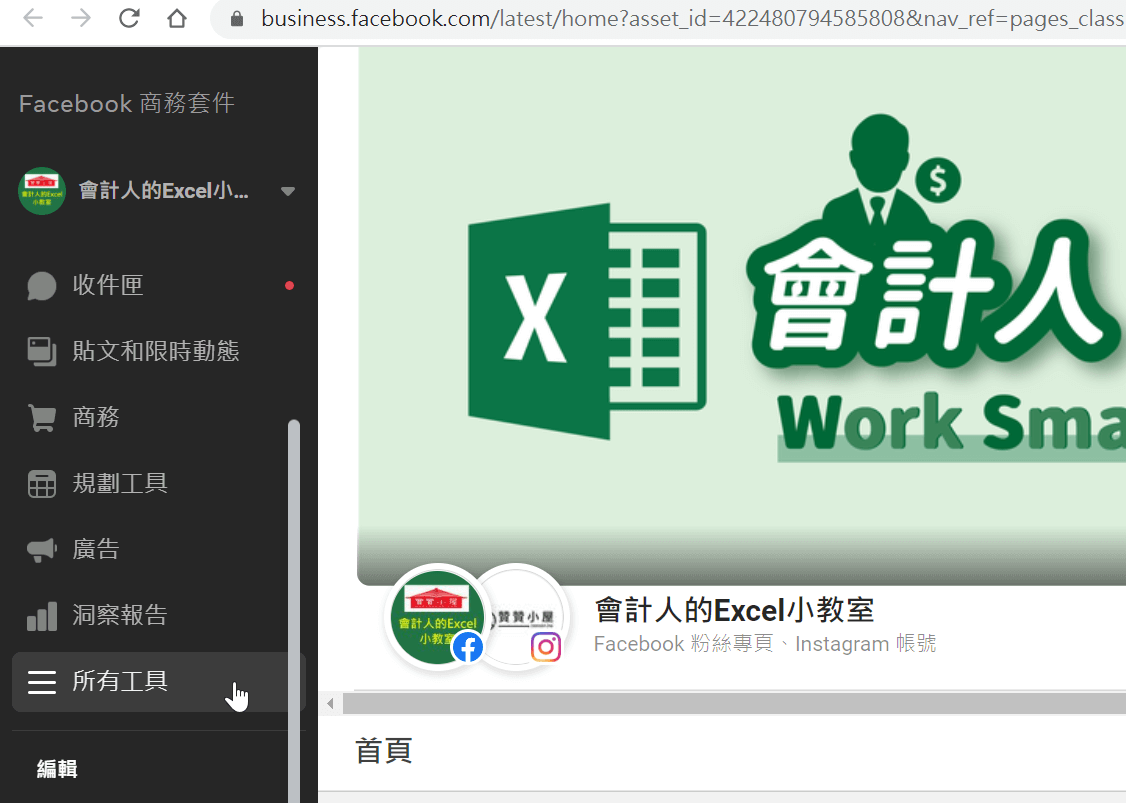Viewport: 1126px width, 803px height.
Task: Open 所有工具 all tools menu item
Action: 159,682
